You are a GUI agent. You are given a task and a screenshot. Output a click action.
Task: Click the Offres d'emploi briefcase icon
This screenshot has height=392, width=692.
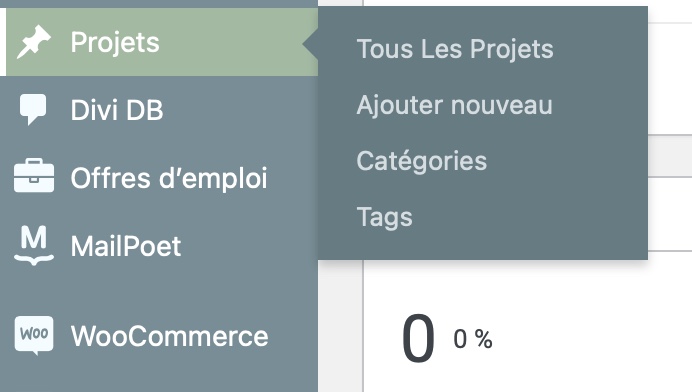(x=34, y=176)
